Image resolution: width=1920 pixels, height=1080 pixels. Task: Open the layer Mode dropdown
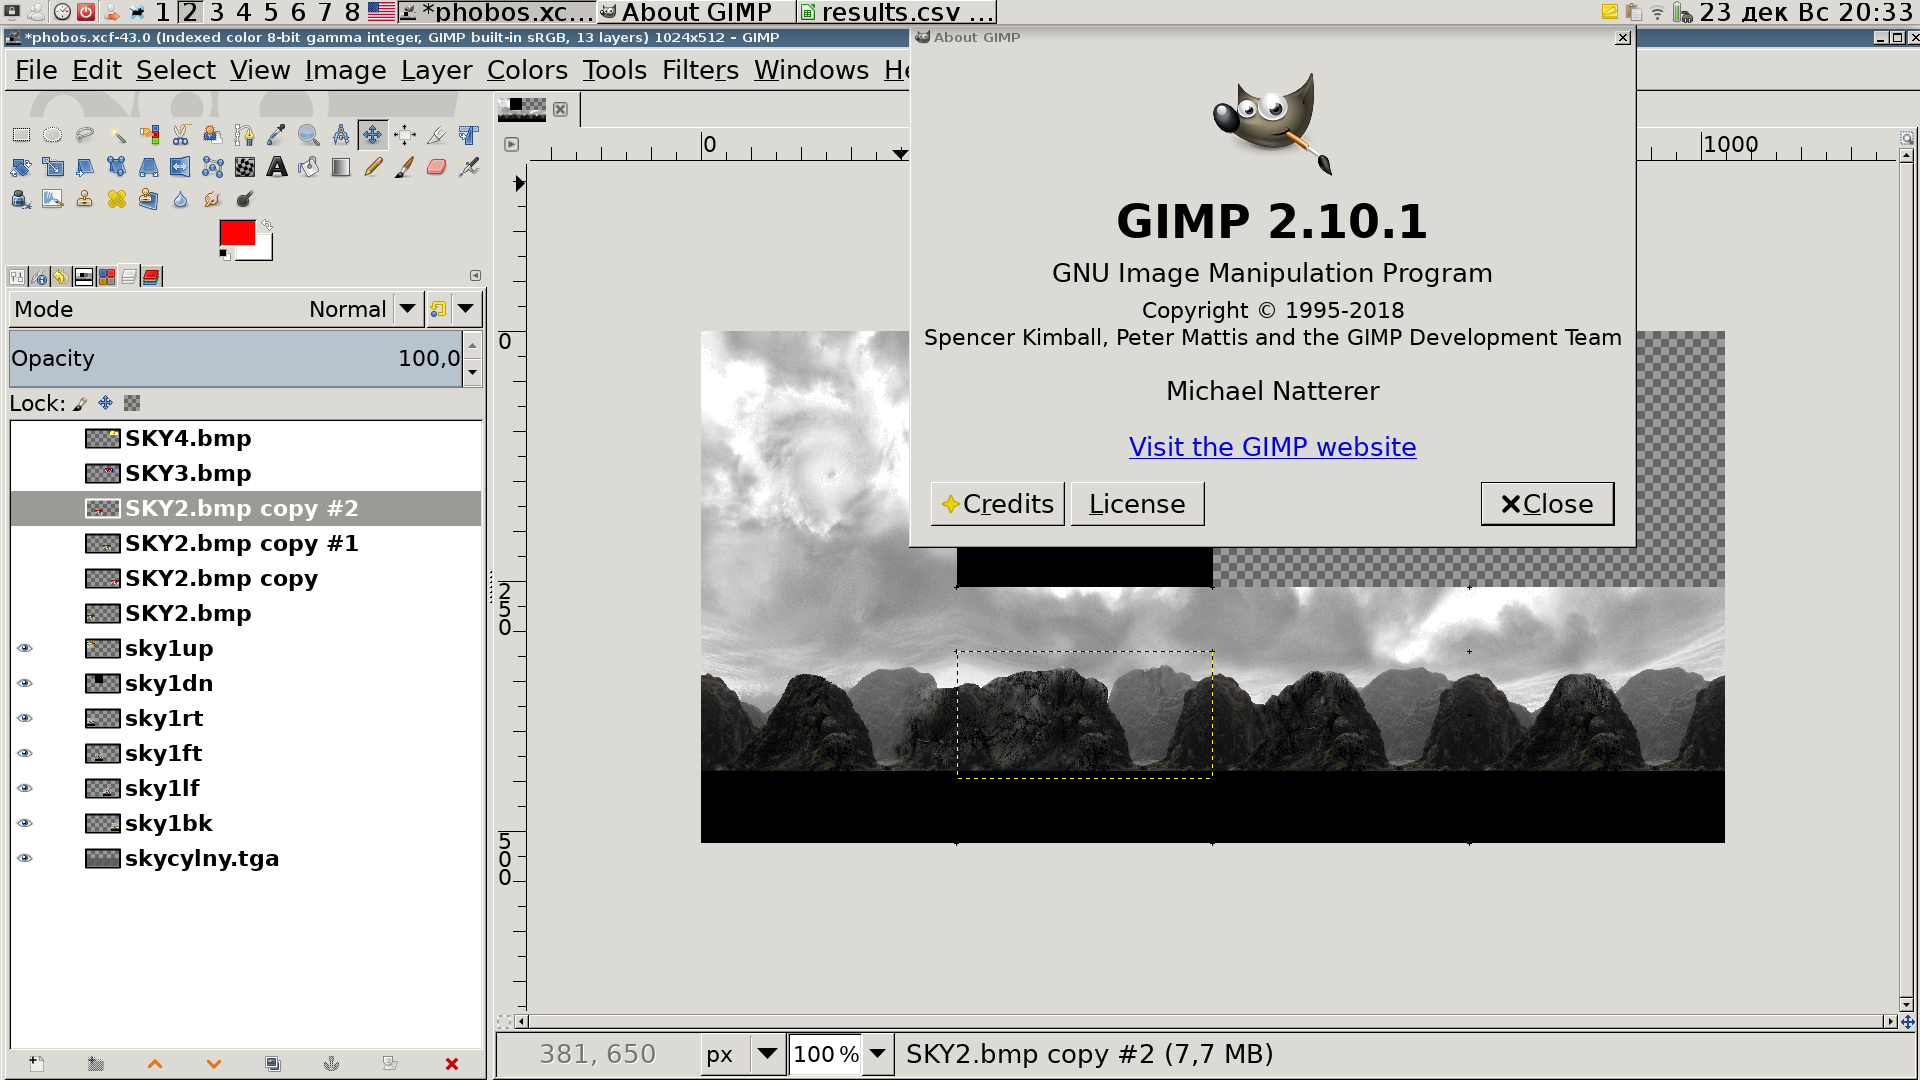[x=215, y=309]
